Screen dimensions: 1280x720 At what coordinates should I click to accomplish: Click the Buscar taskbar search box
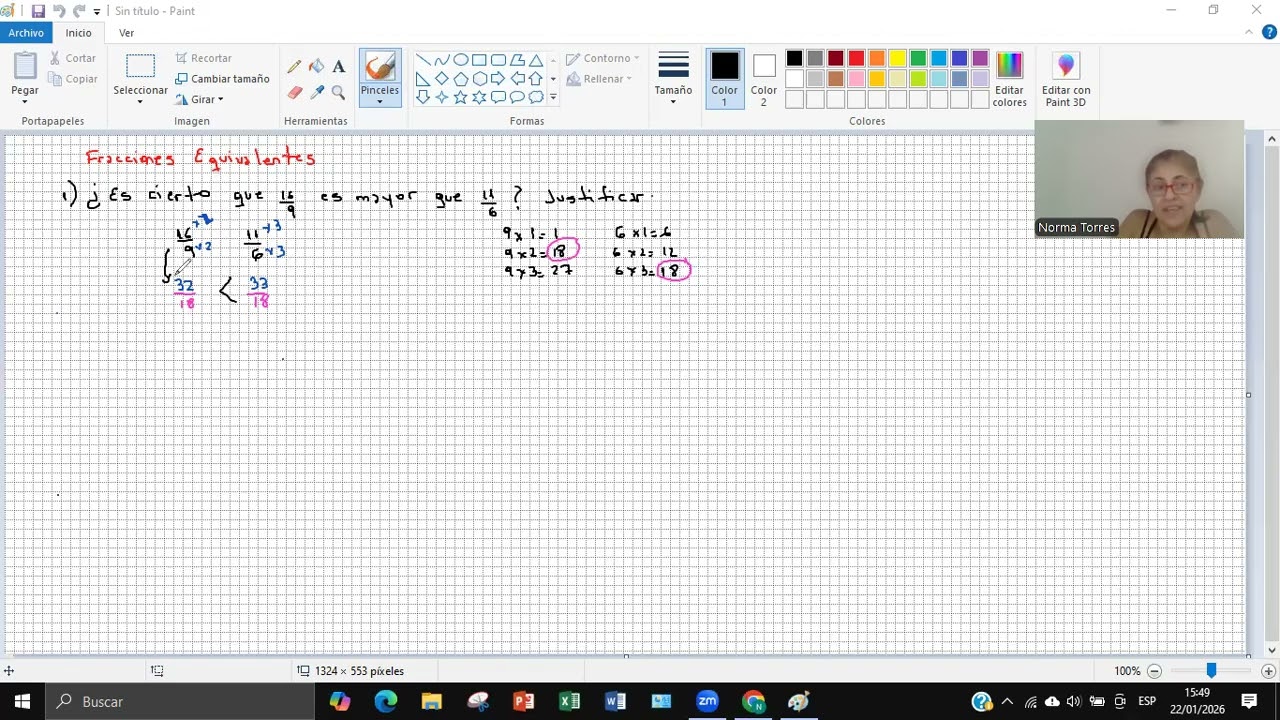click(180, 702)
